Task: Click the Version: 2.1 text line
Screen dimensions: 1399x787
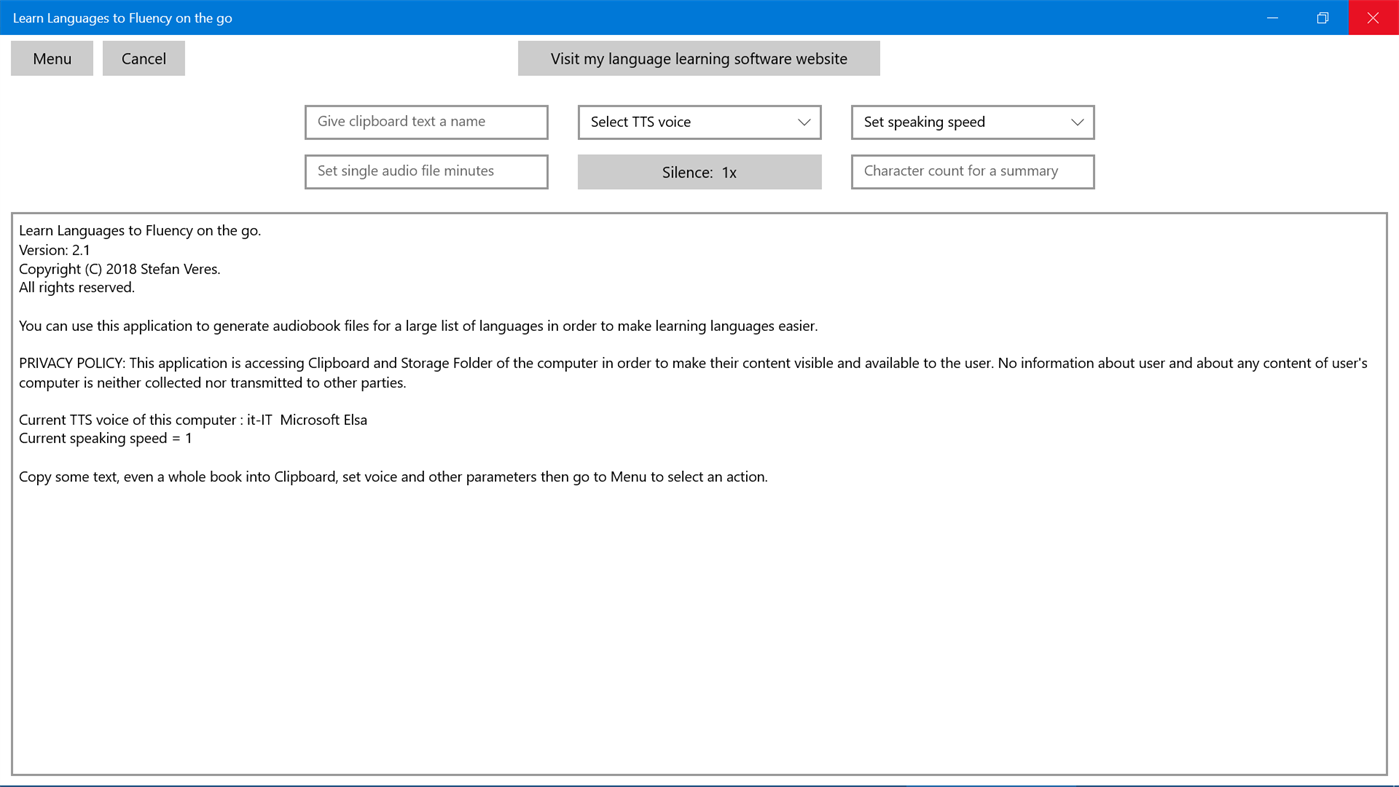Action: point(55,249)
